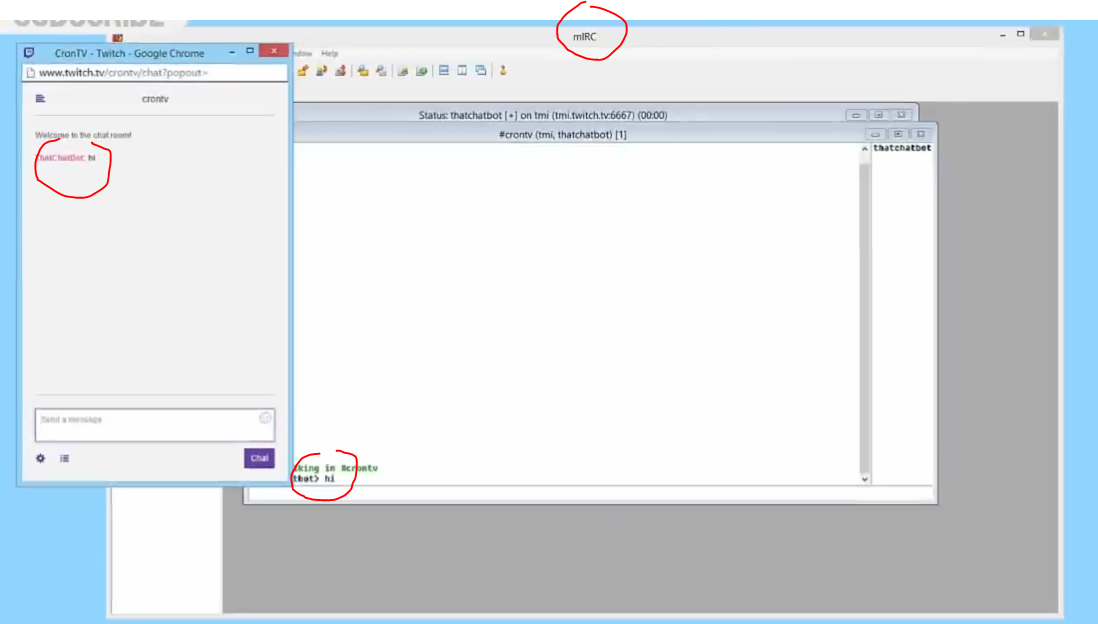Viewport: 1098px width, 624px height.
Task: Click the emoticon picker in message box
Action: pyautogui.click(x=265, y=418)
